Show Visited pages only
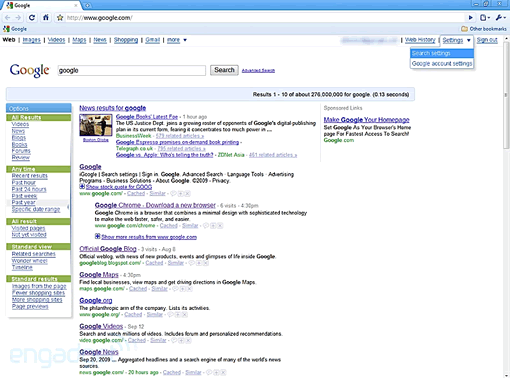Screen dimensions: 510x378 coord(28,228)
